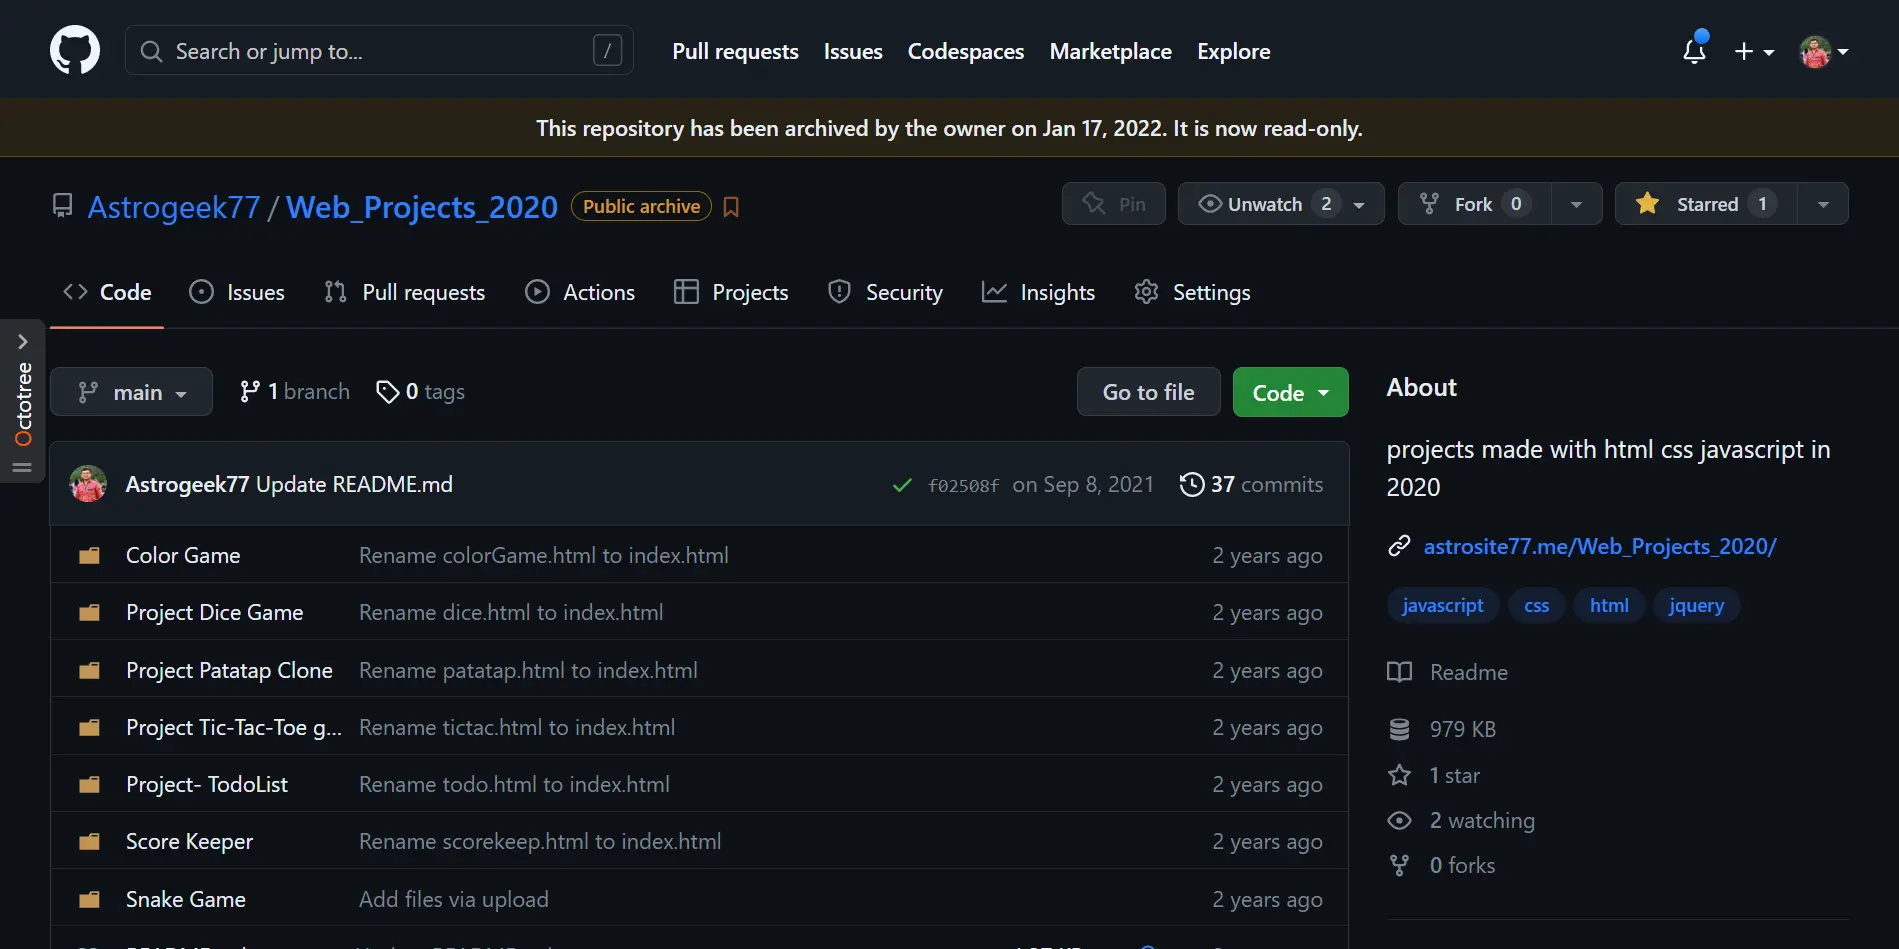1899x949 pixels.
Task: Open the Actions tab
Action: (x=581, y=293)
